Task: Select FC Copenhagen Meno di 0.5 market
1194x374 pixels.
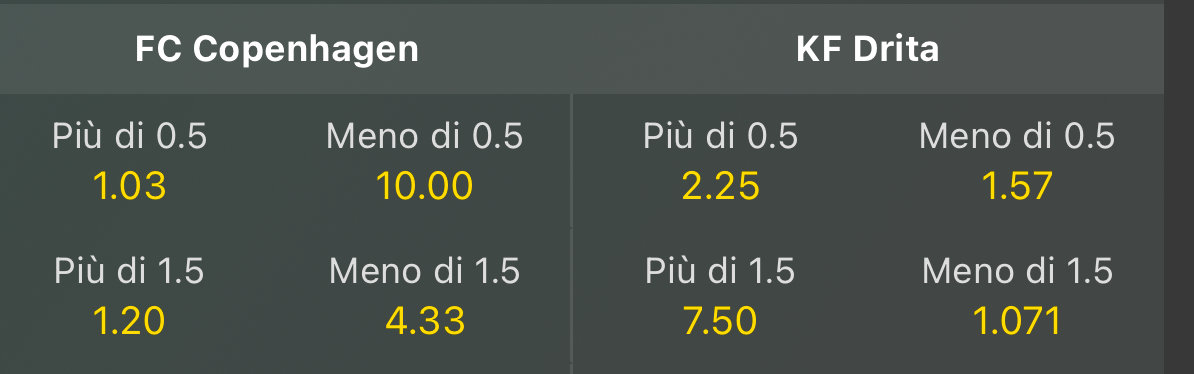Action: [424, 161]
